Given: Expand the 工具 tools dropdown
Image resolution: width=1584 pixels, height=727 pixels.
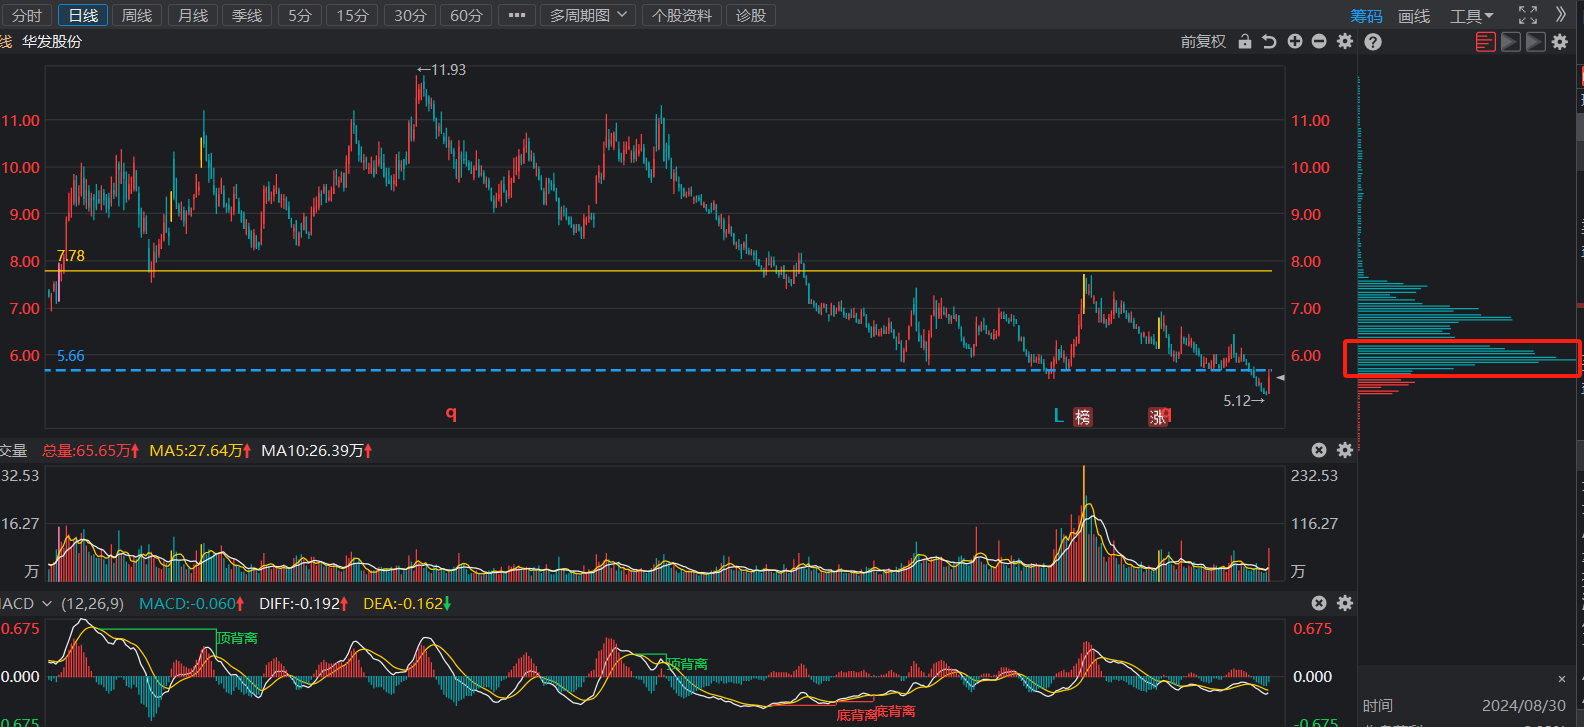Looking at the screenshot, I should click(1472, 16).
